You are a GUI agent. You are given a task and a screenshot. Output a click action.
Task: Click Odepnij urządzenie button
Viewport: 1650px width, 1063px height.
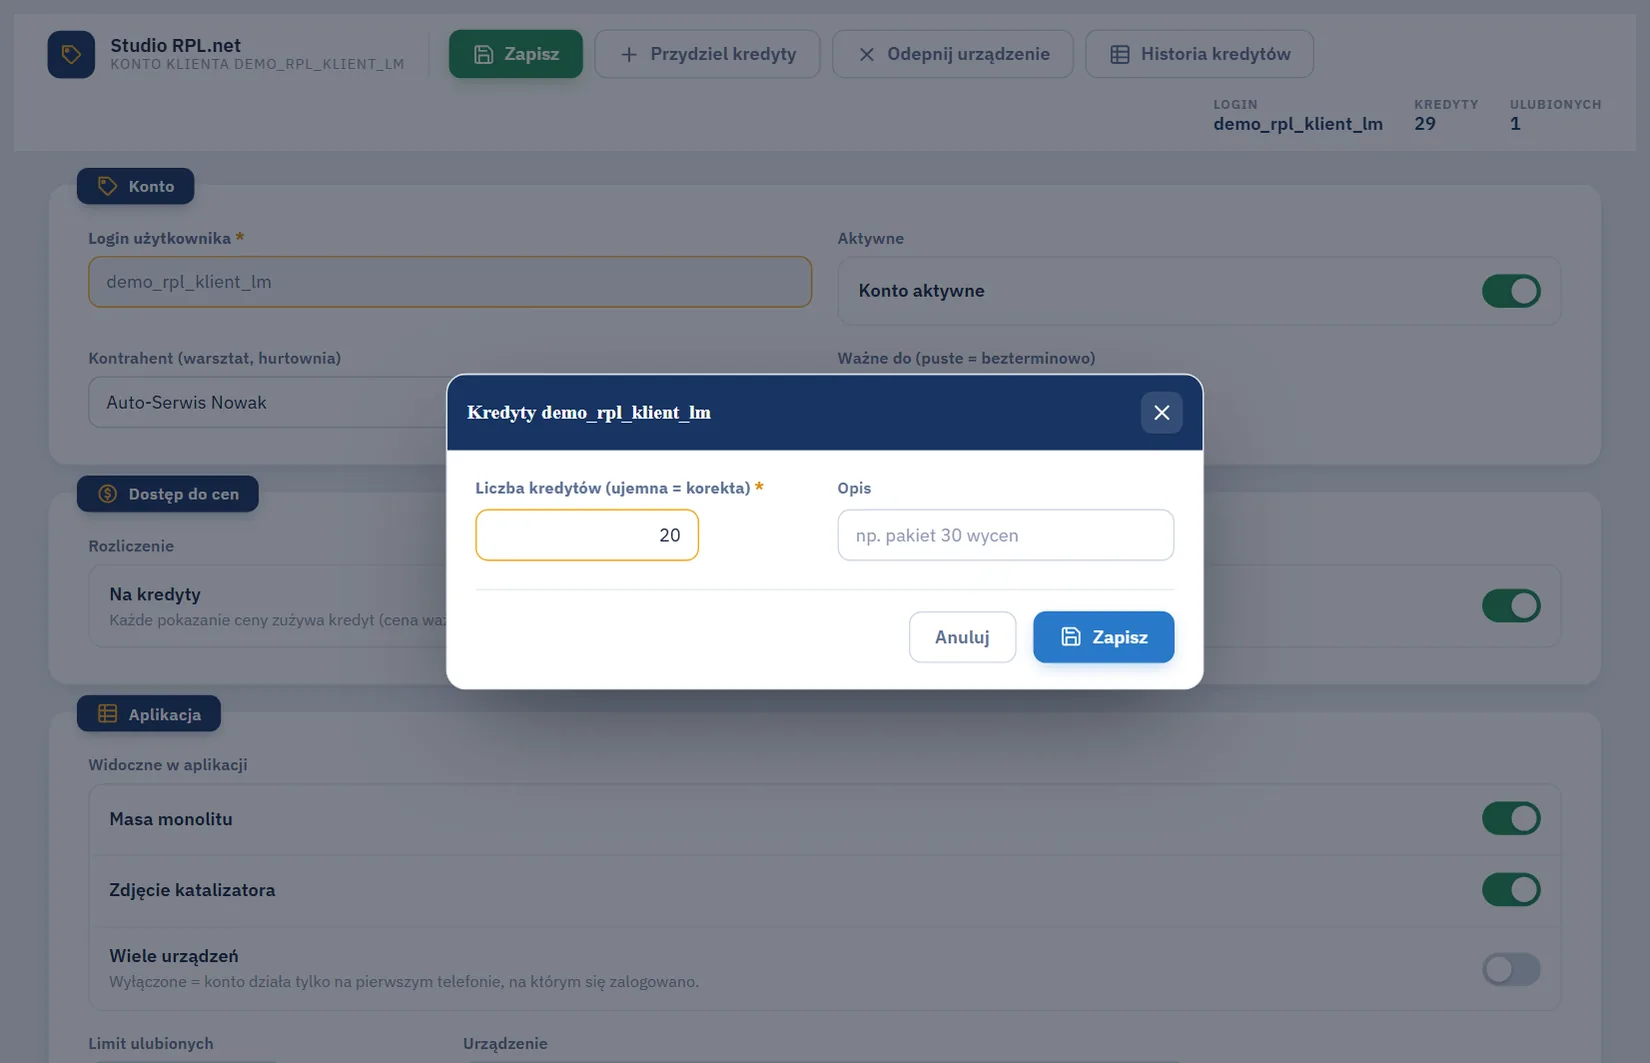click(953, 54)
